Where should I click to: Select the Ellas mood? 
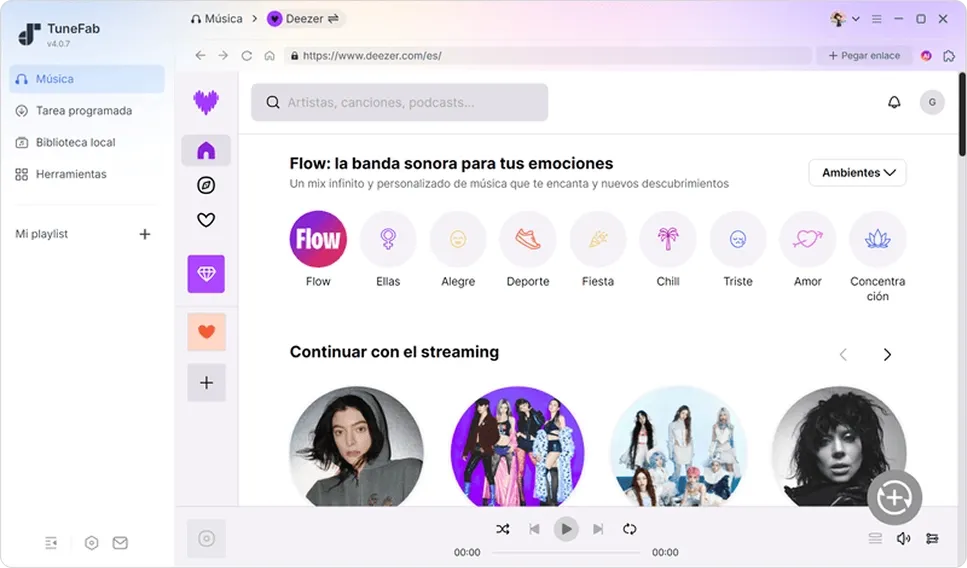tap(388, 239)
